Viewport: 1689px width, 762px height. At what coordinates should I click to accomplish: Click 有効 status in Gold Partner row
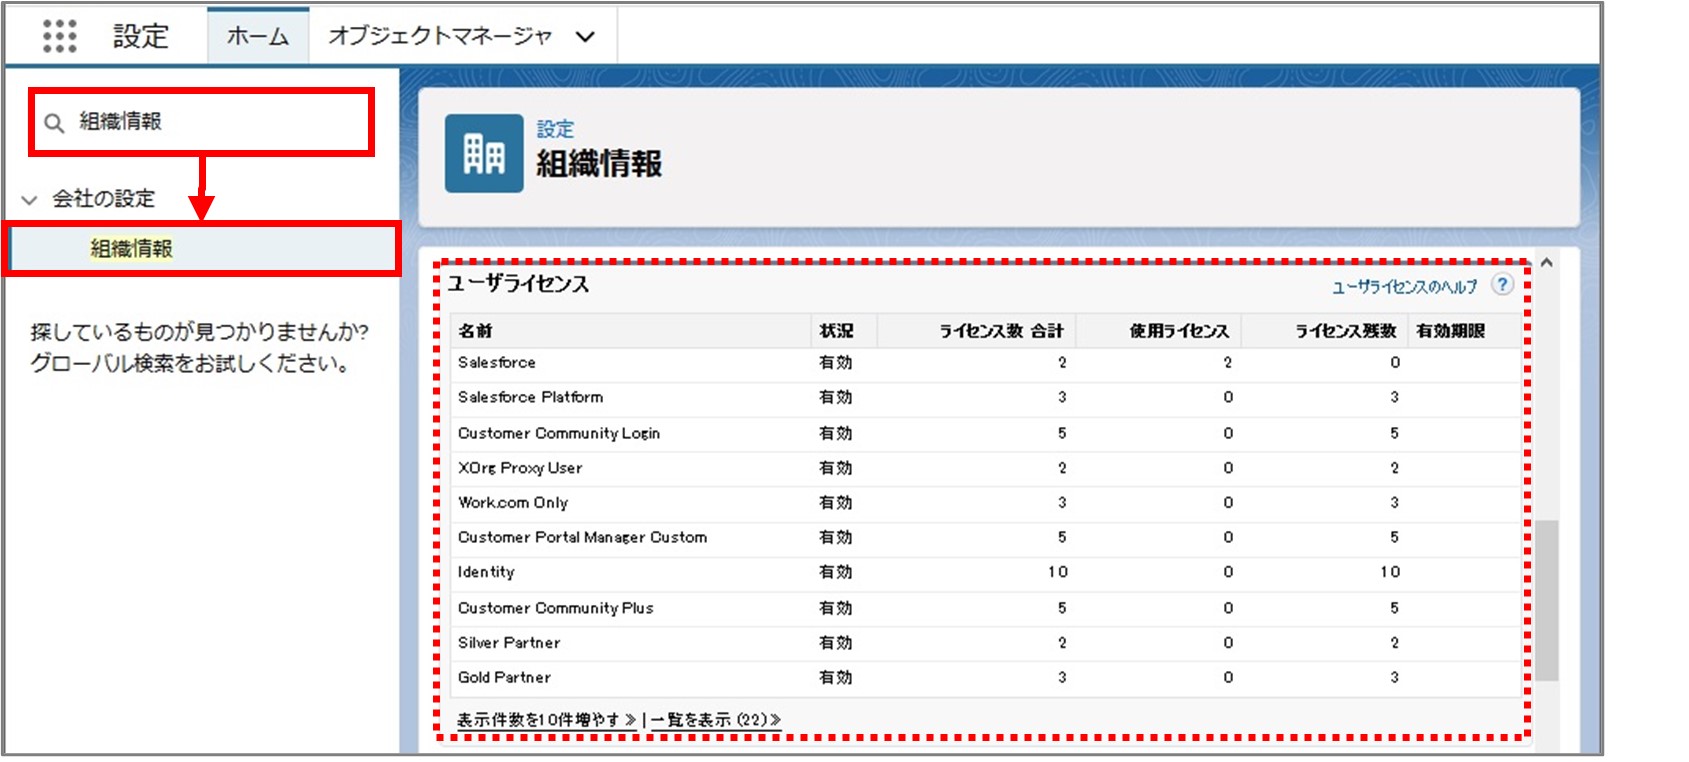(x=836, y=677)
